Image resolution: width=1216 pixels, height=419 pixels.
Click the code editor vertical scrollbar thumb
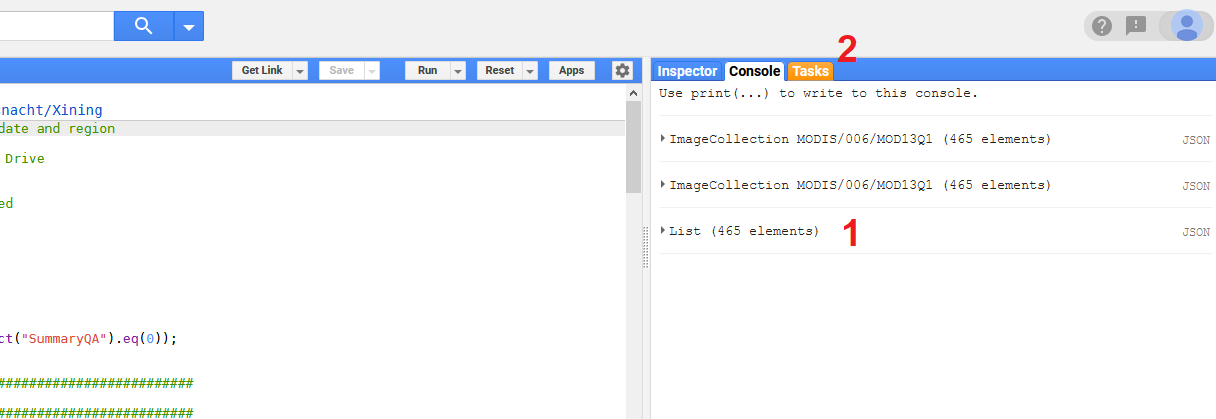coord(633,146)
